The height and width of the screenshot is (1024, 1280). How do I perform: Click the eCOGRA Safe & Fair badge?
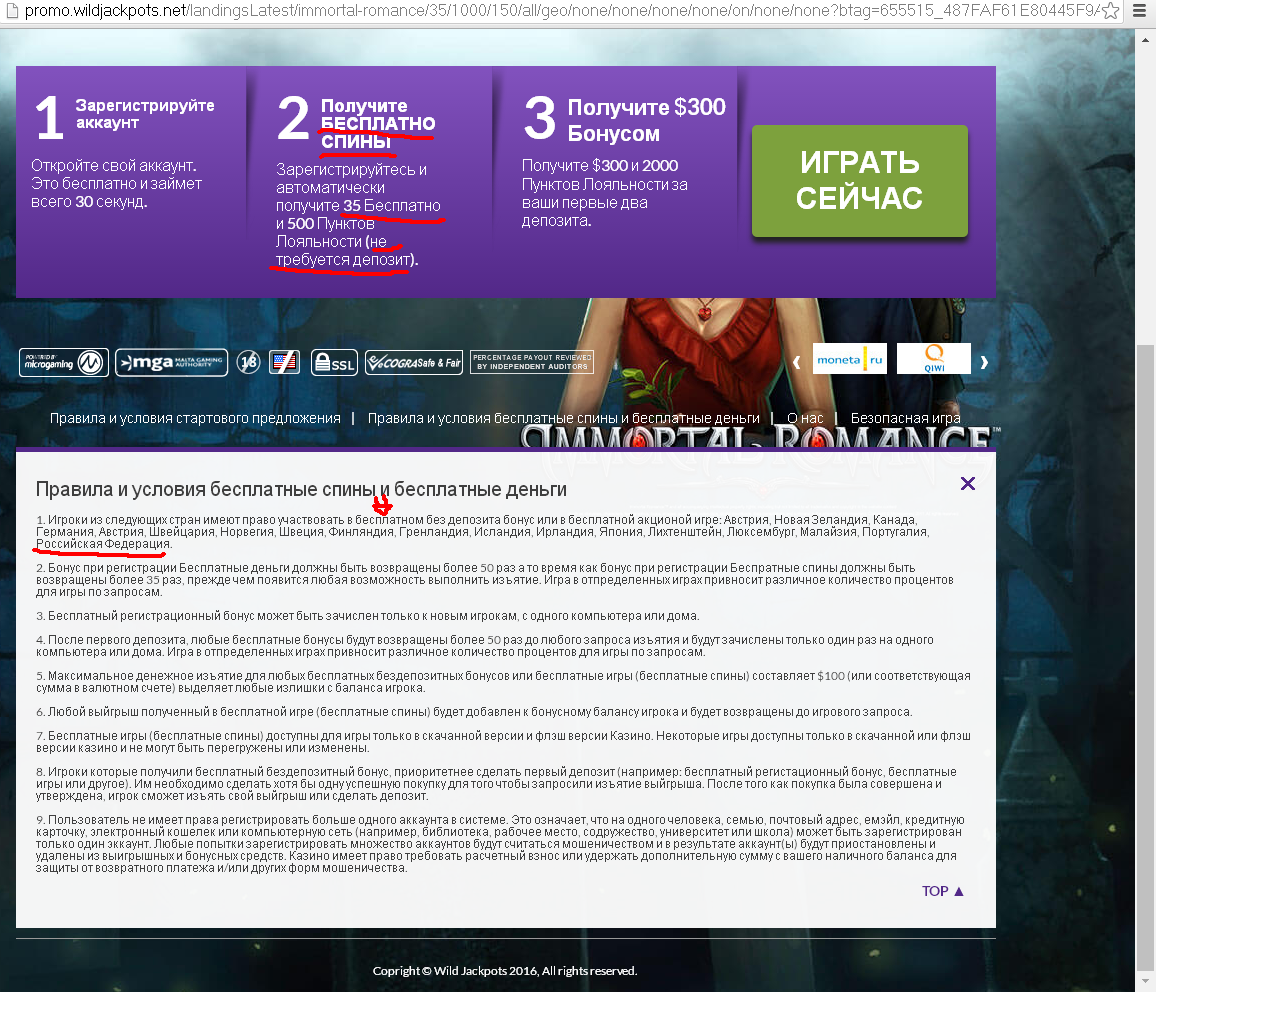pyautogui.click(x=414, y=362)
